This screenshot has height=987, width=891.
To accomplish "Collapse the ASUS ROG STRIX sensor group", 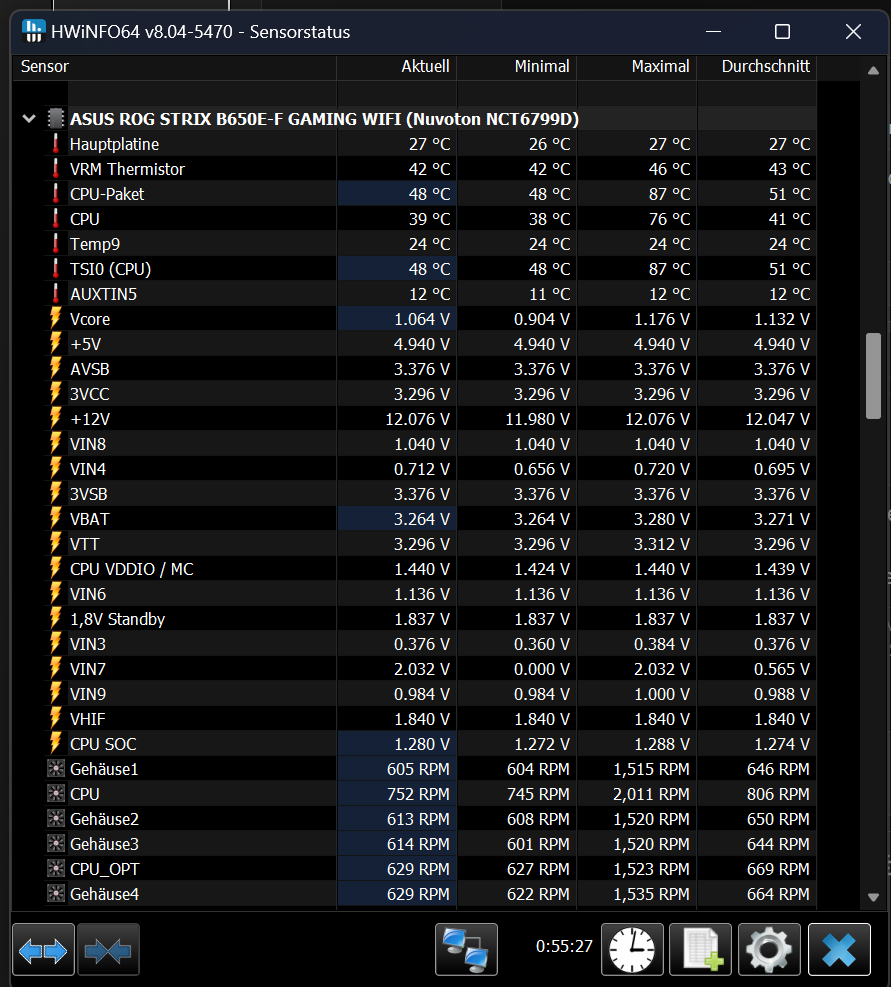I will (28, 118).
